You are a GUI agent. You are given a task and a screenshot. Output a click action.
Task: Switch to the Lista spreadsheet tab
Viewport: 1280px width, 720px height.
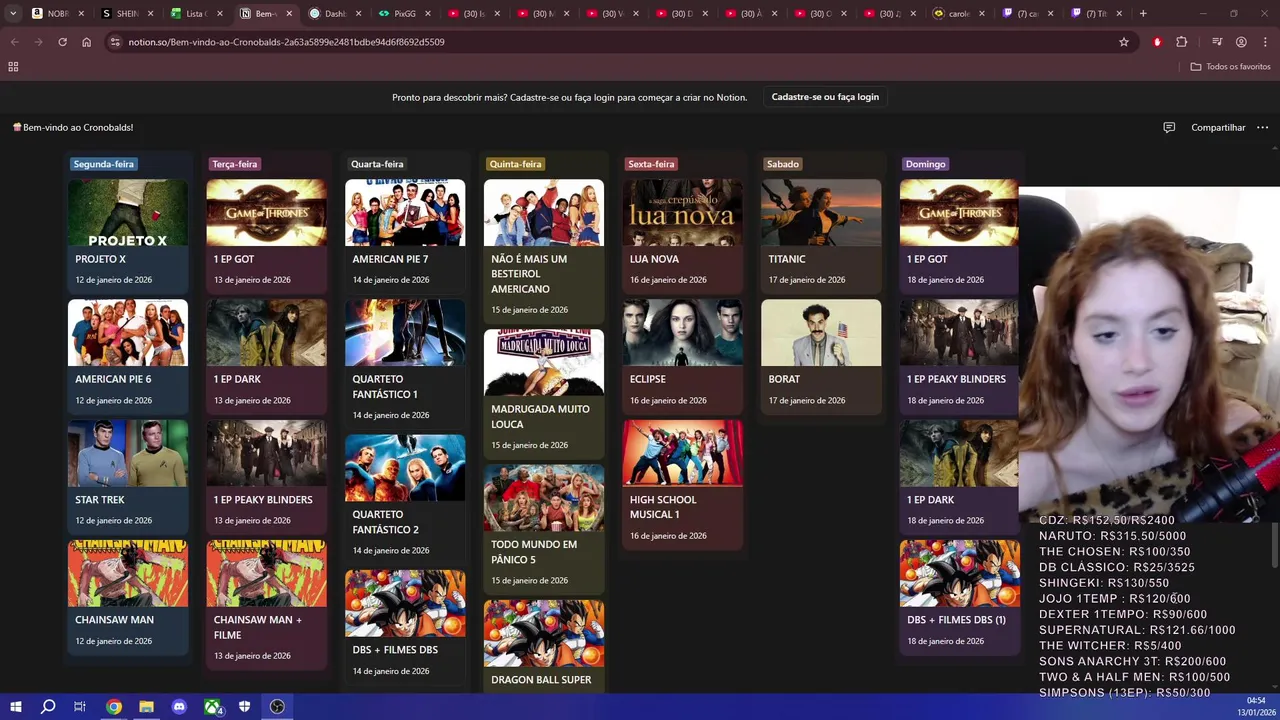(195, 14)
